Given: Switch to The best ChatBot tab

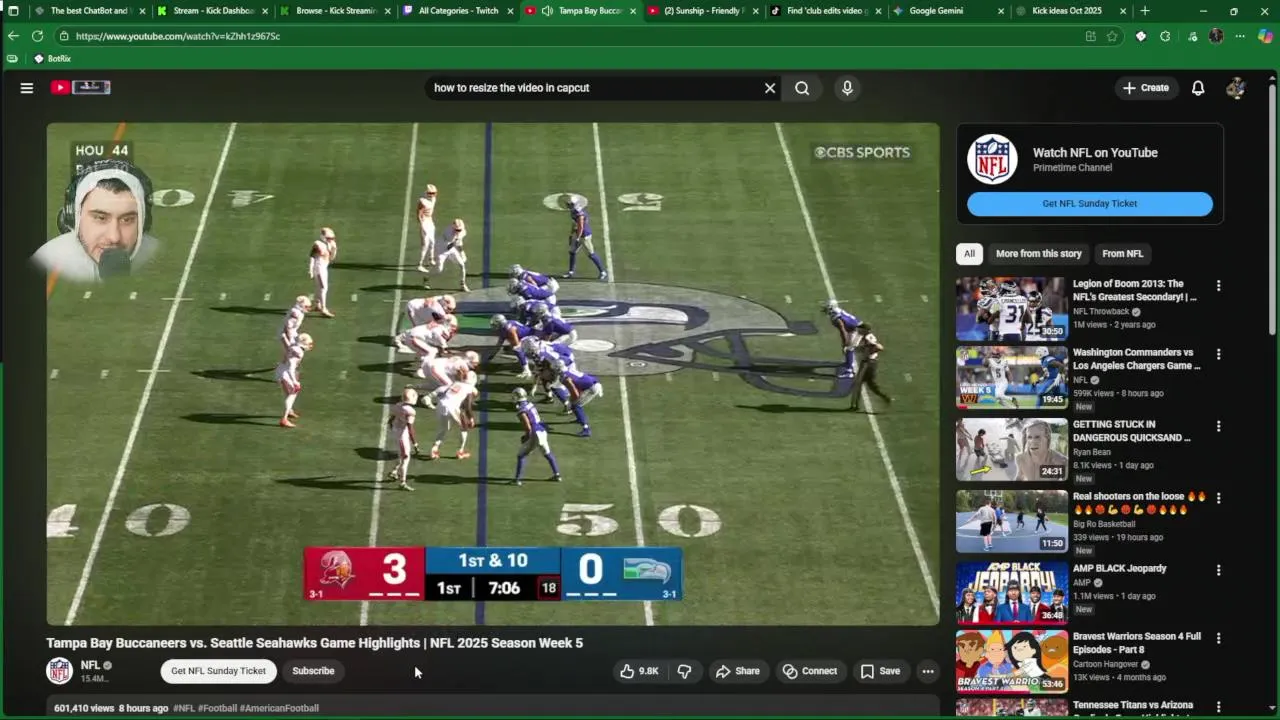Looking at the screenshot, I should click(x=89, y=11).
